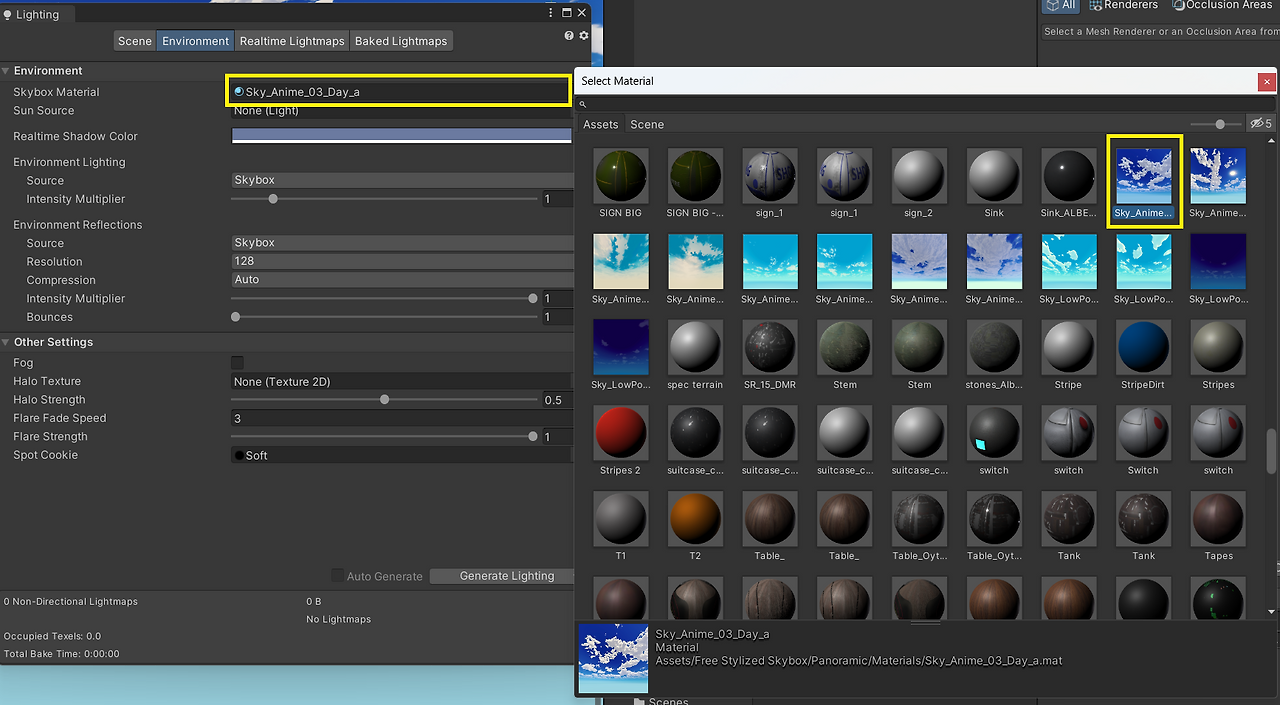Open the Lighting panel three-dot menu
The width and height of the screenshot is (1280, 705).
(x=550, y=13)
